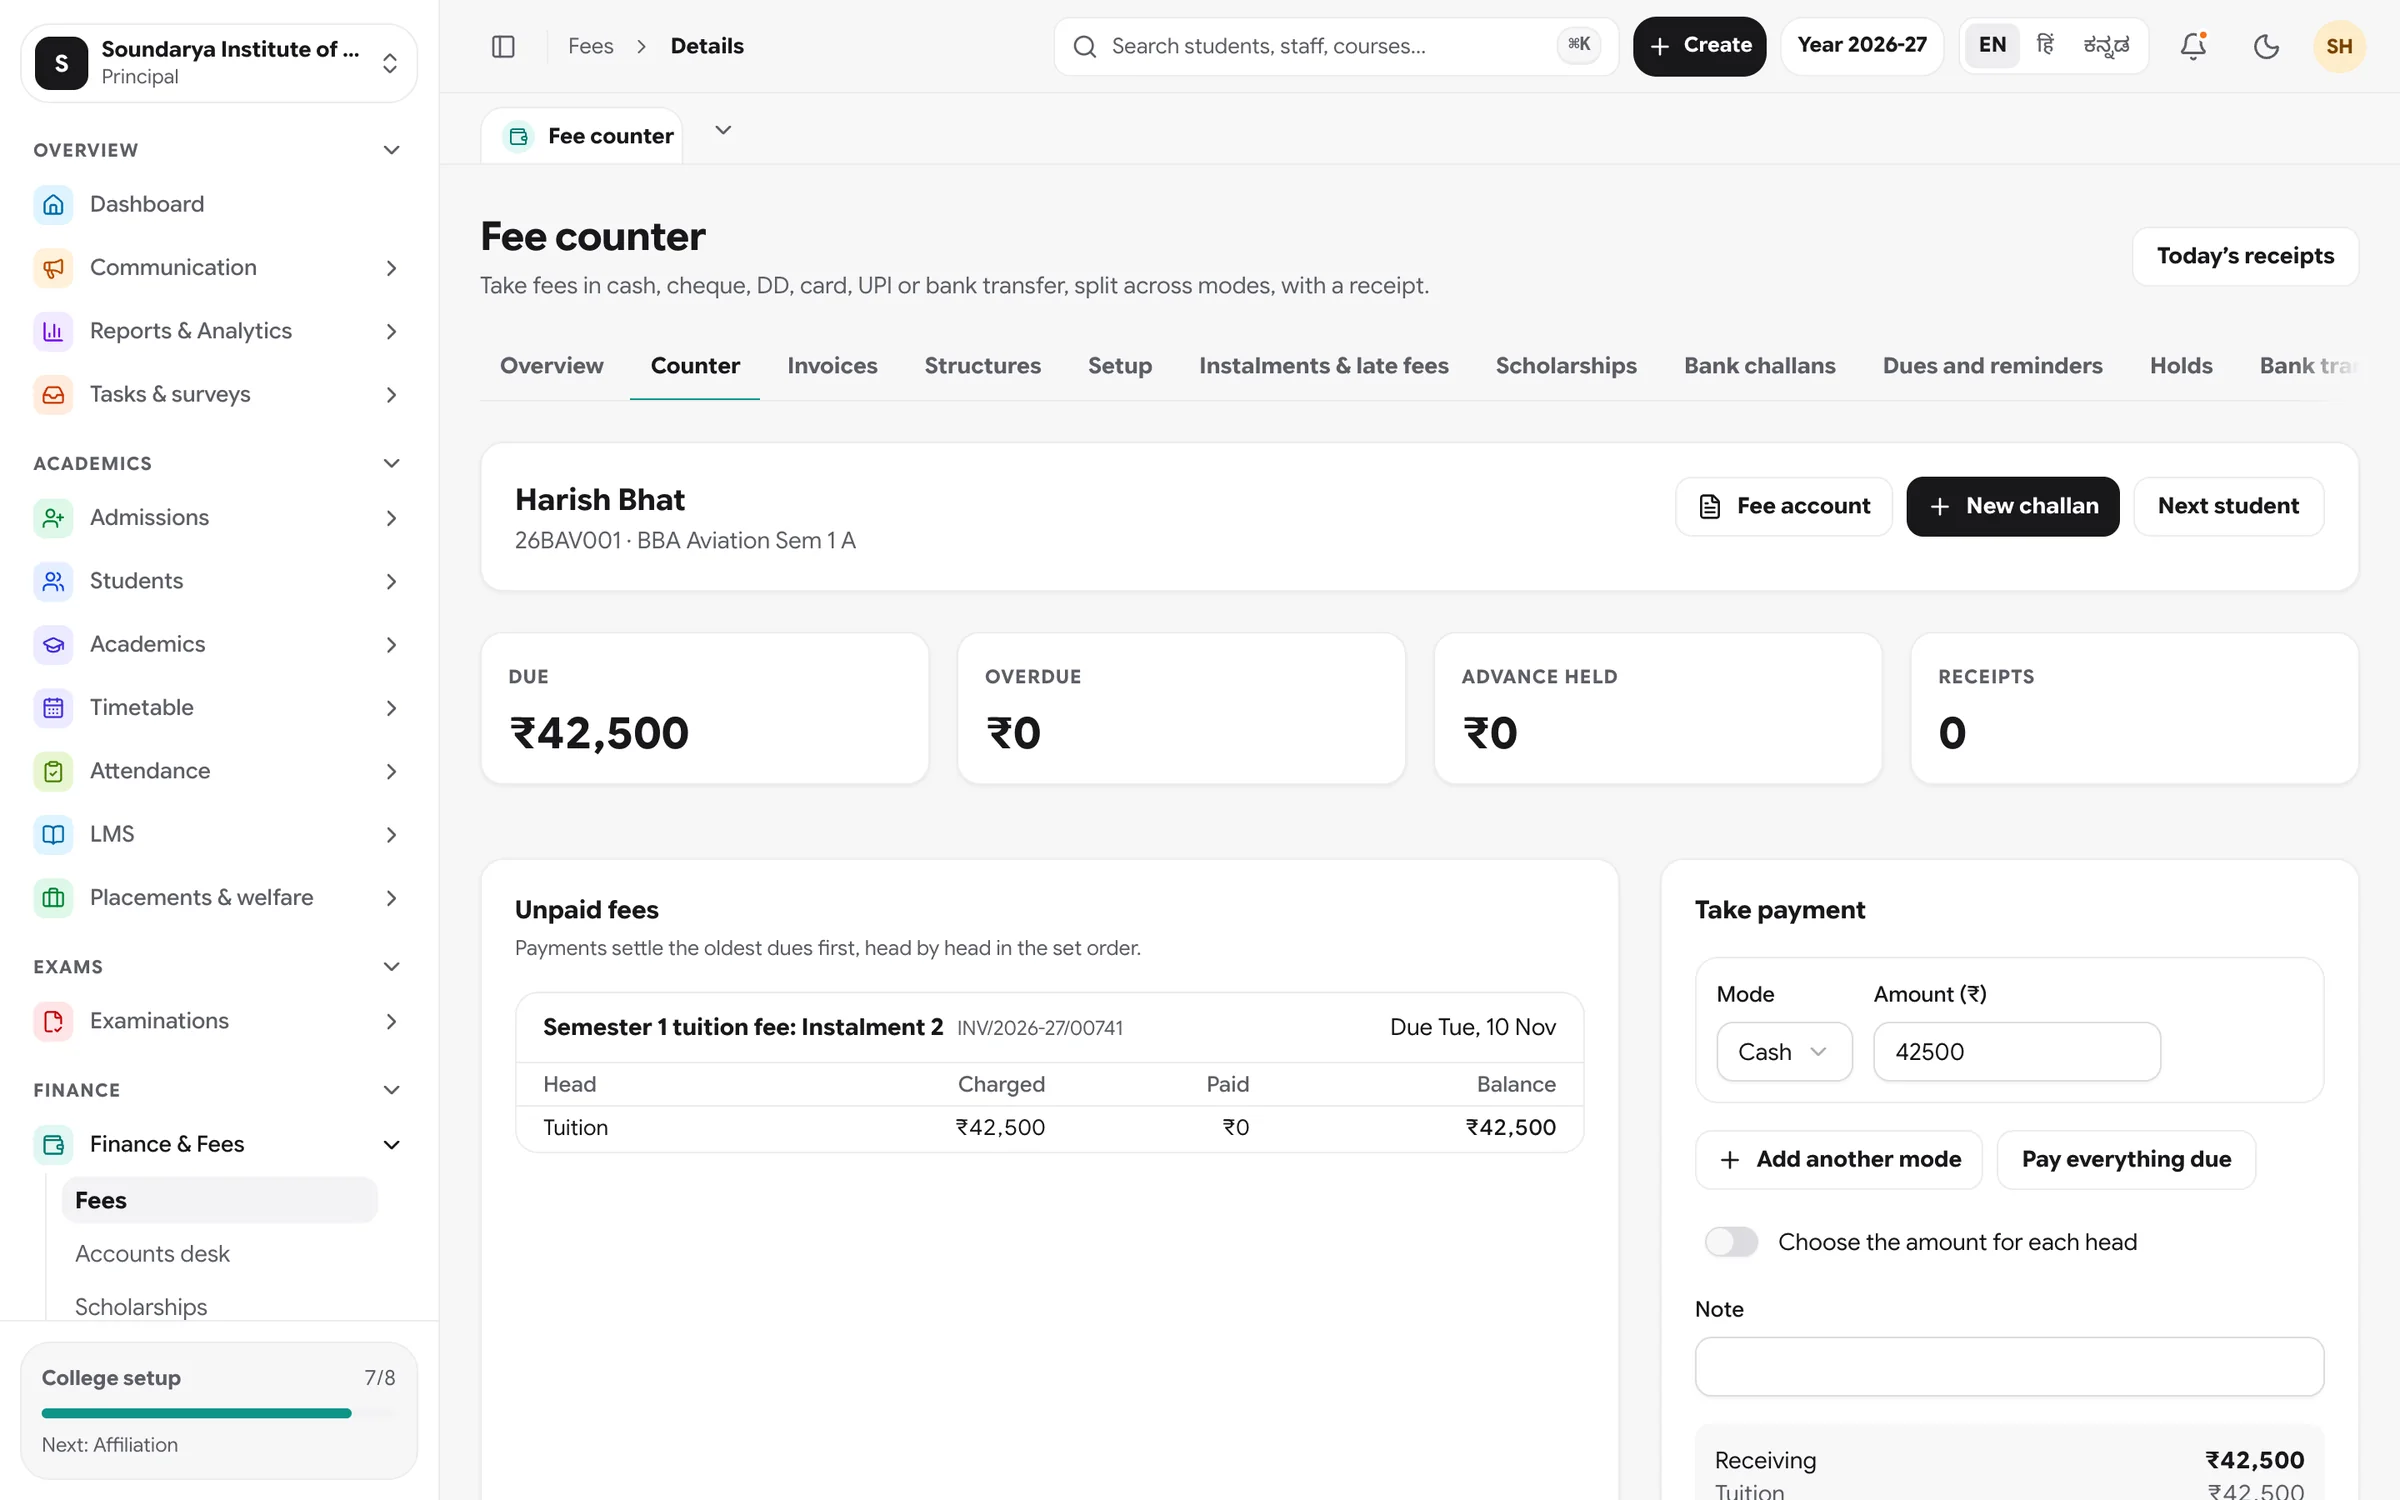Click the Academics graduation cap icon
This screenshot has height=1500, width=2400.
point(53,644)
